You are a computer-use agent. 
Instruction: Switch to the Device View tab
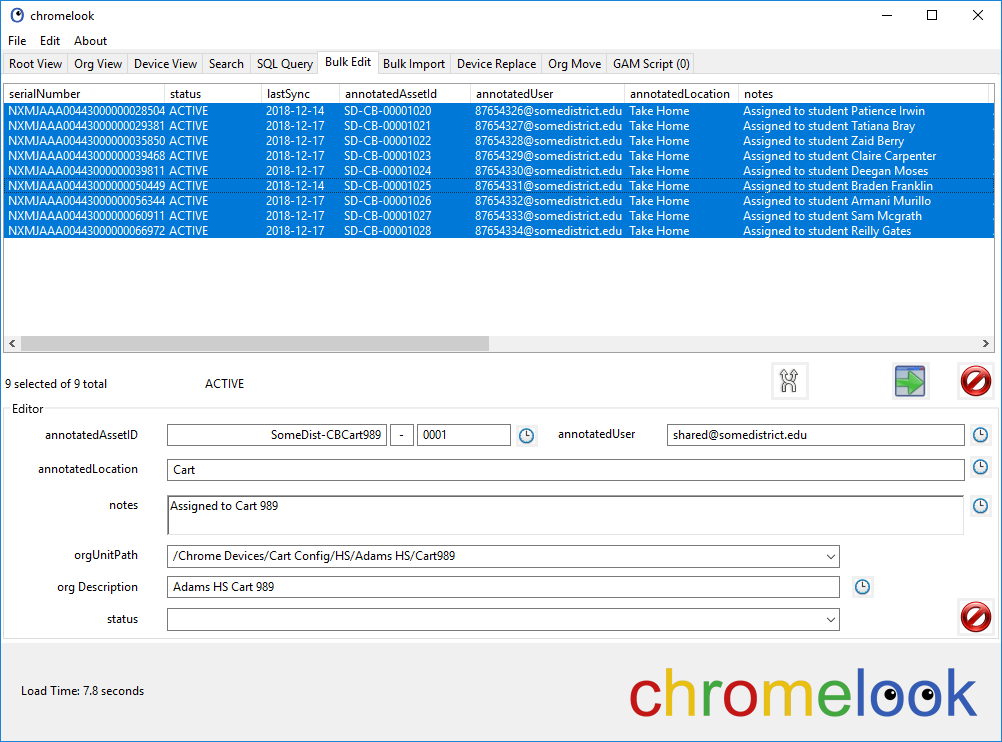point(166,64)
